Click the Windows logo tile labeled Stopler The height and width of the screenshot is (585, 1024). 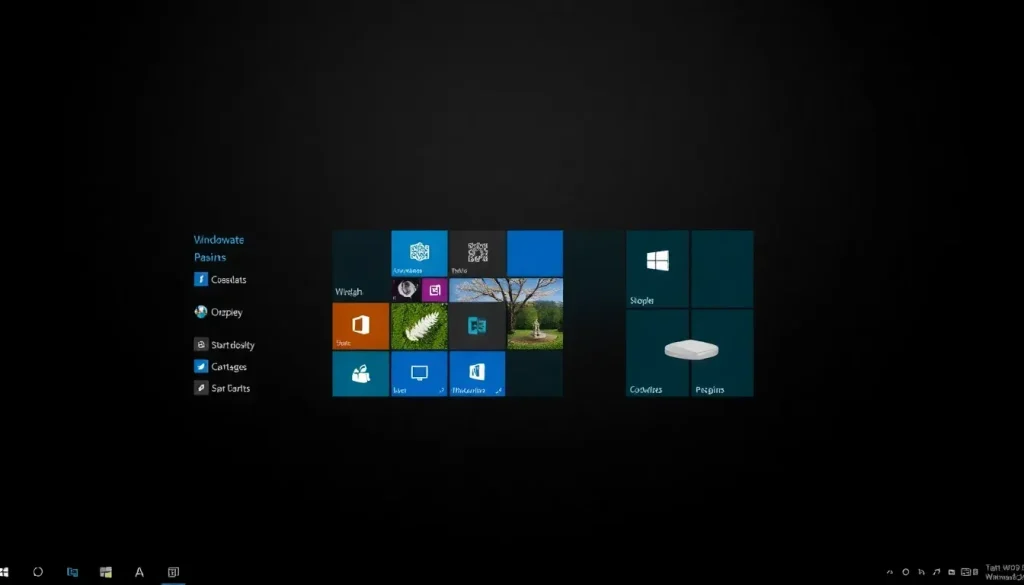[657, 268]
